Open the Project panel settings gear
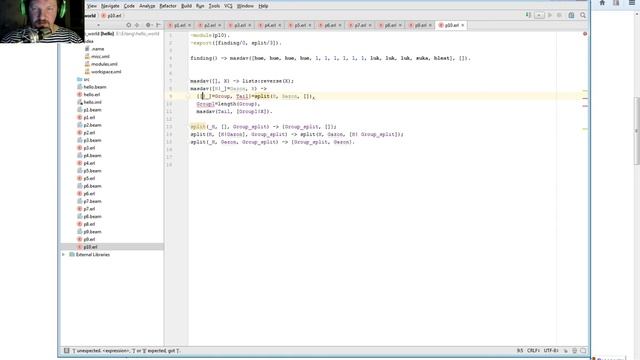640x360 pixels. [x=149, y=25]
